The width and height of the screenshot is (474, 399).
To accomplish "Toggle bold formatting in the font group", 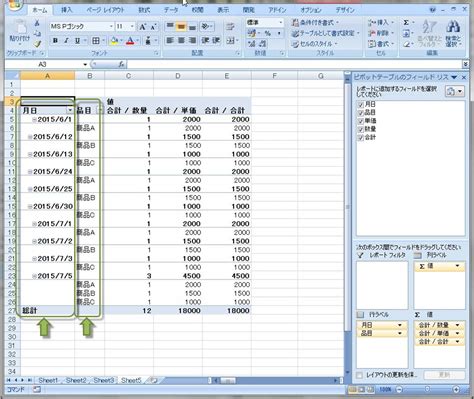I will (55, 41).
